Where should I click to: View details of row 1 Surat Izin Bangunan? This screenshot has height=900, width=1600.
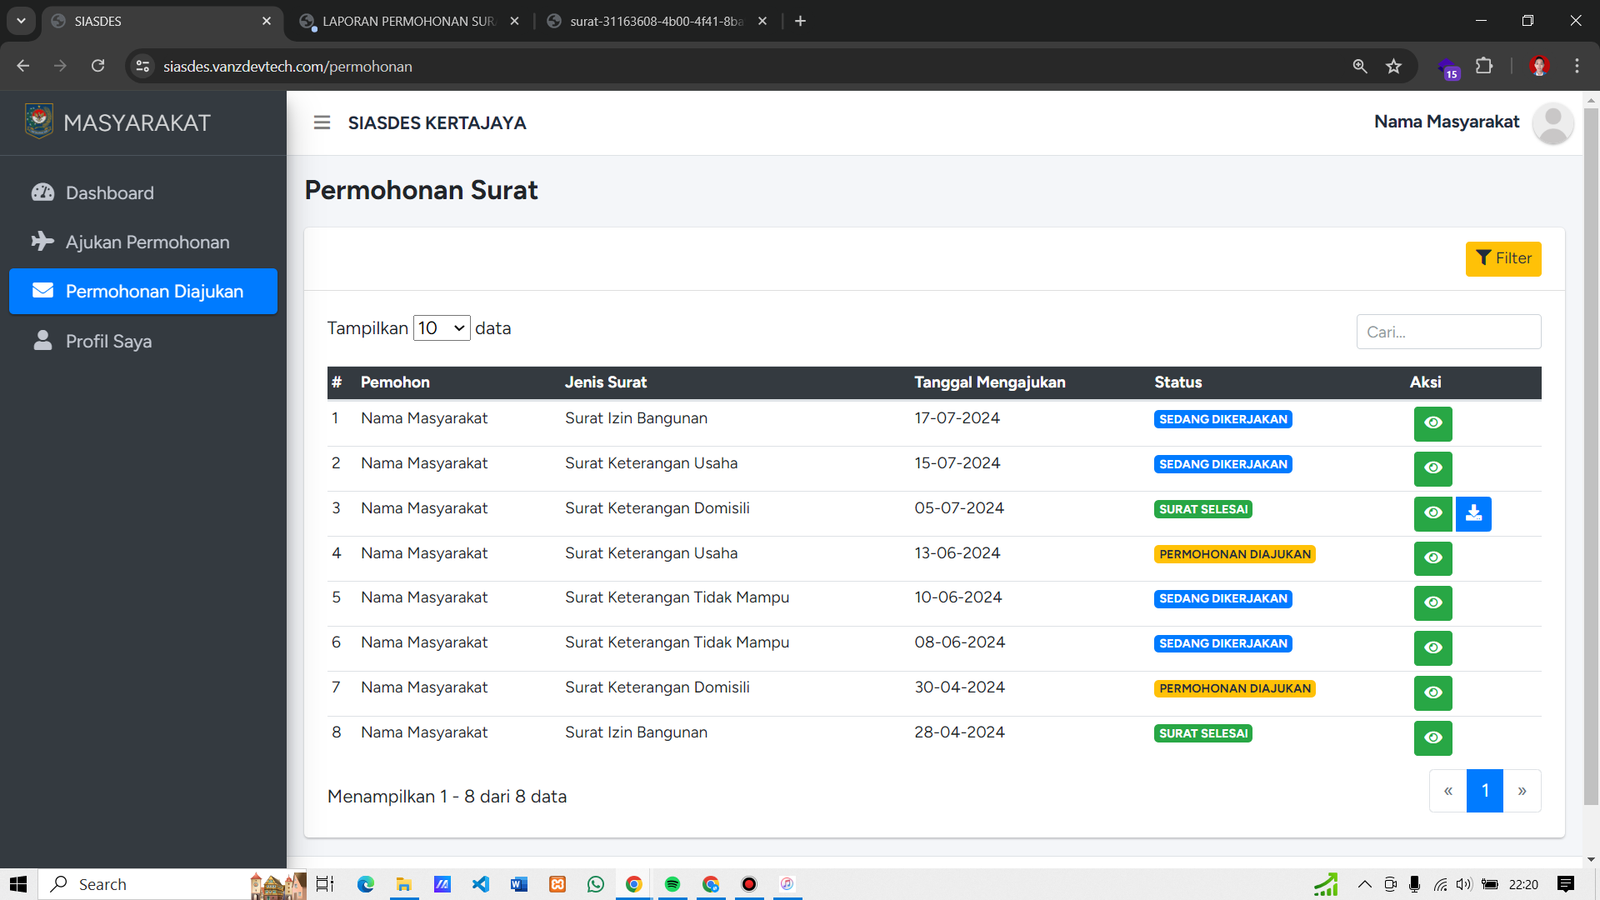pos(1432,423)
